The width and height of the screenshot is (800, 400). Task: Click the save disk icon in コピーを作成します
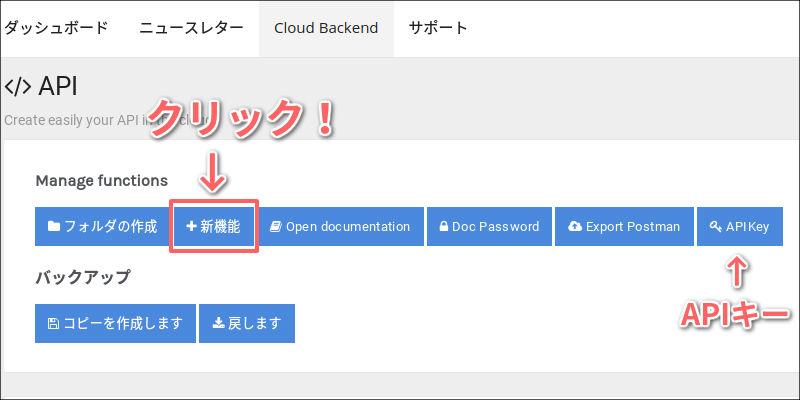tap(53, 323)
